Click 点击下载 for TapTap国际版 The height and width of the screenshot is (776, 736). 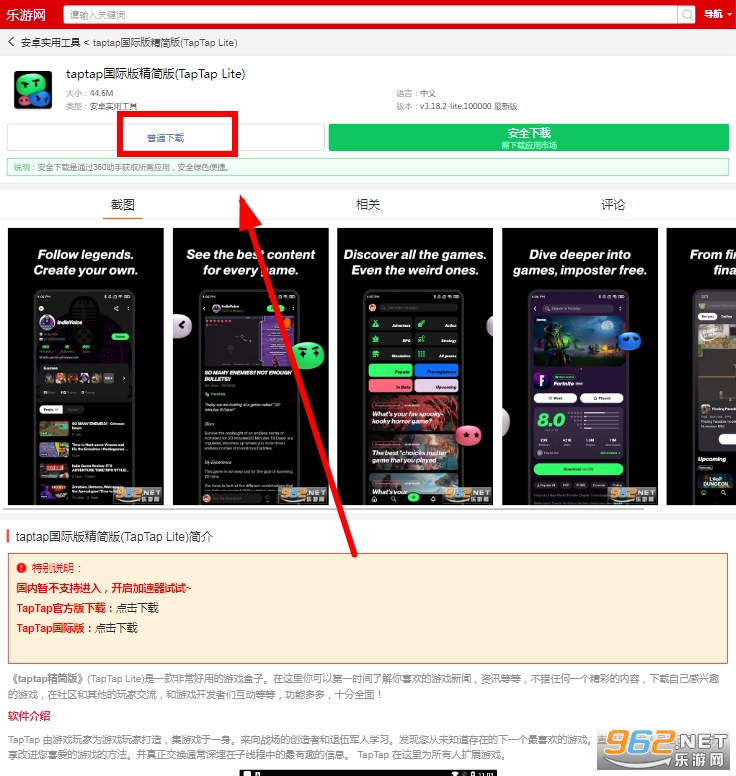coord(116,628)
